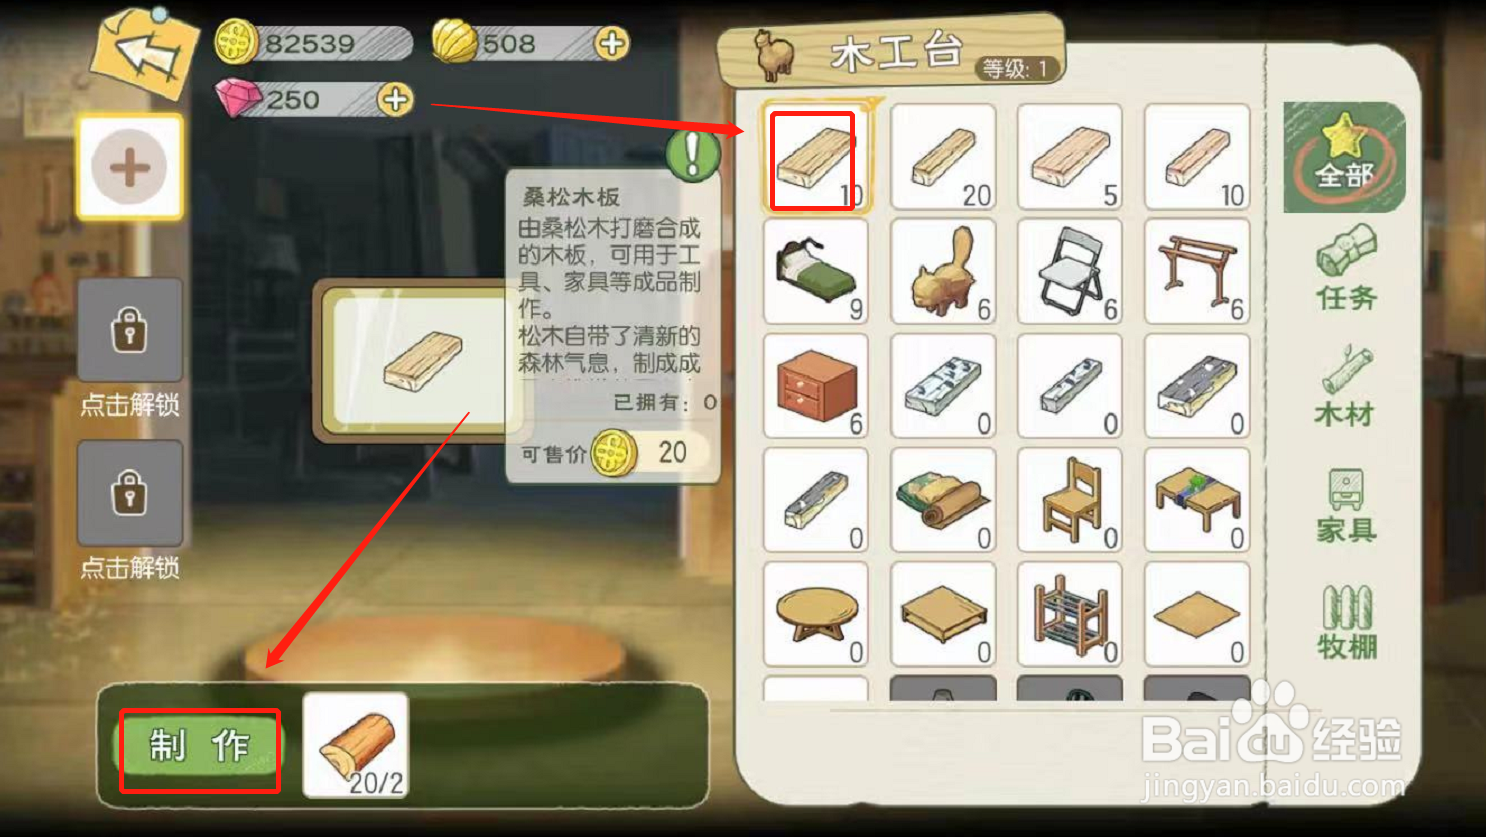Select the wooden bunk shelf item
This screenshot has height=837, width=1486.
(1070, 614)
